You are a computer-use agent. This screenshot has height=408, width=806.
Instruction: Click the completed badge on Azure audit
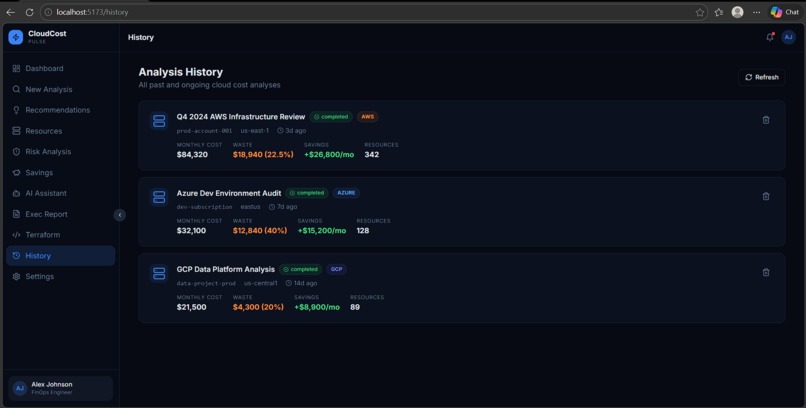[x=307, y=193]
